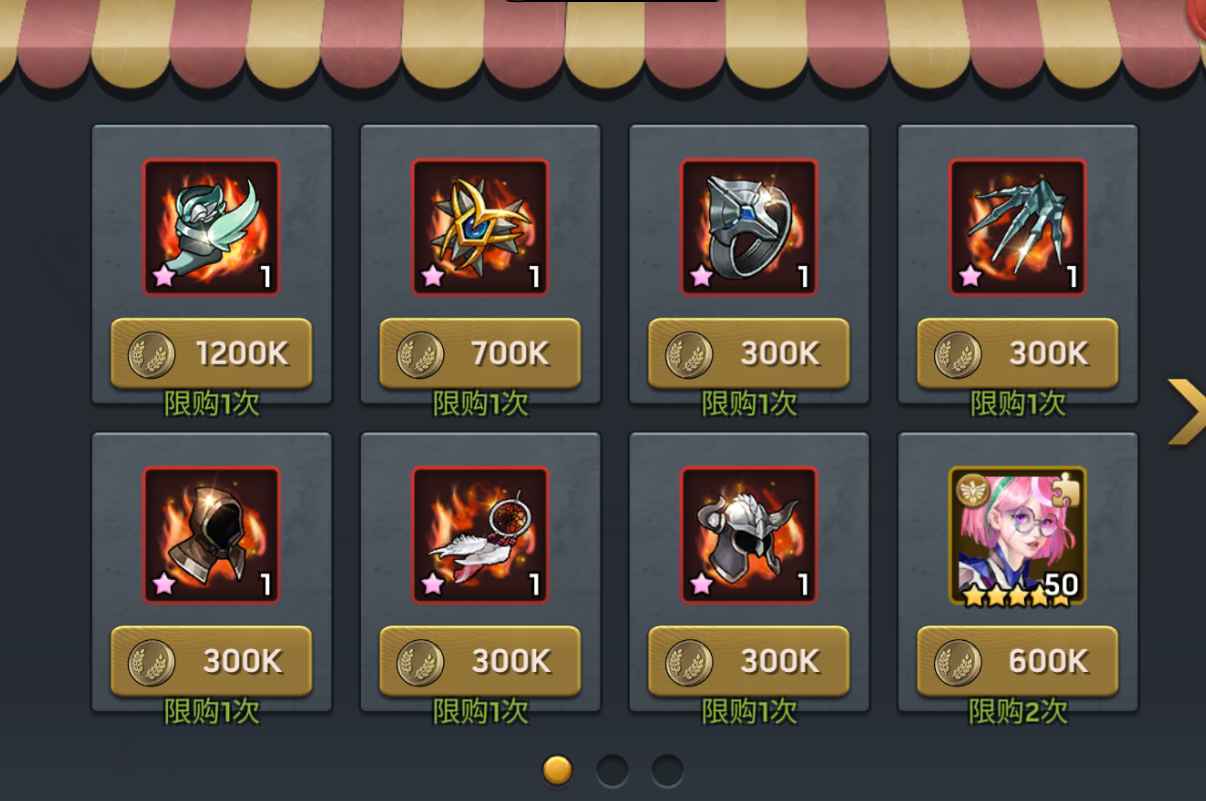This screenshot has width=1206, height=801.
Task: Switch to the second page dot
Action: pos(613,770)
